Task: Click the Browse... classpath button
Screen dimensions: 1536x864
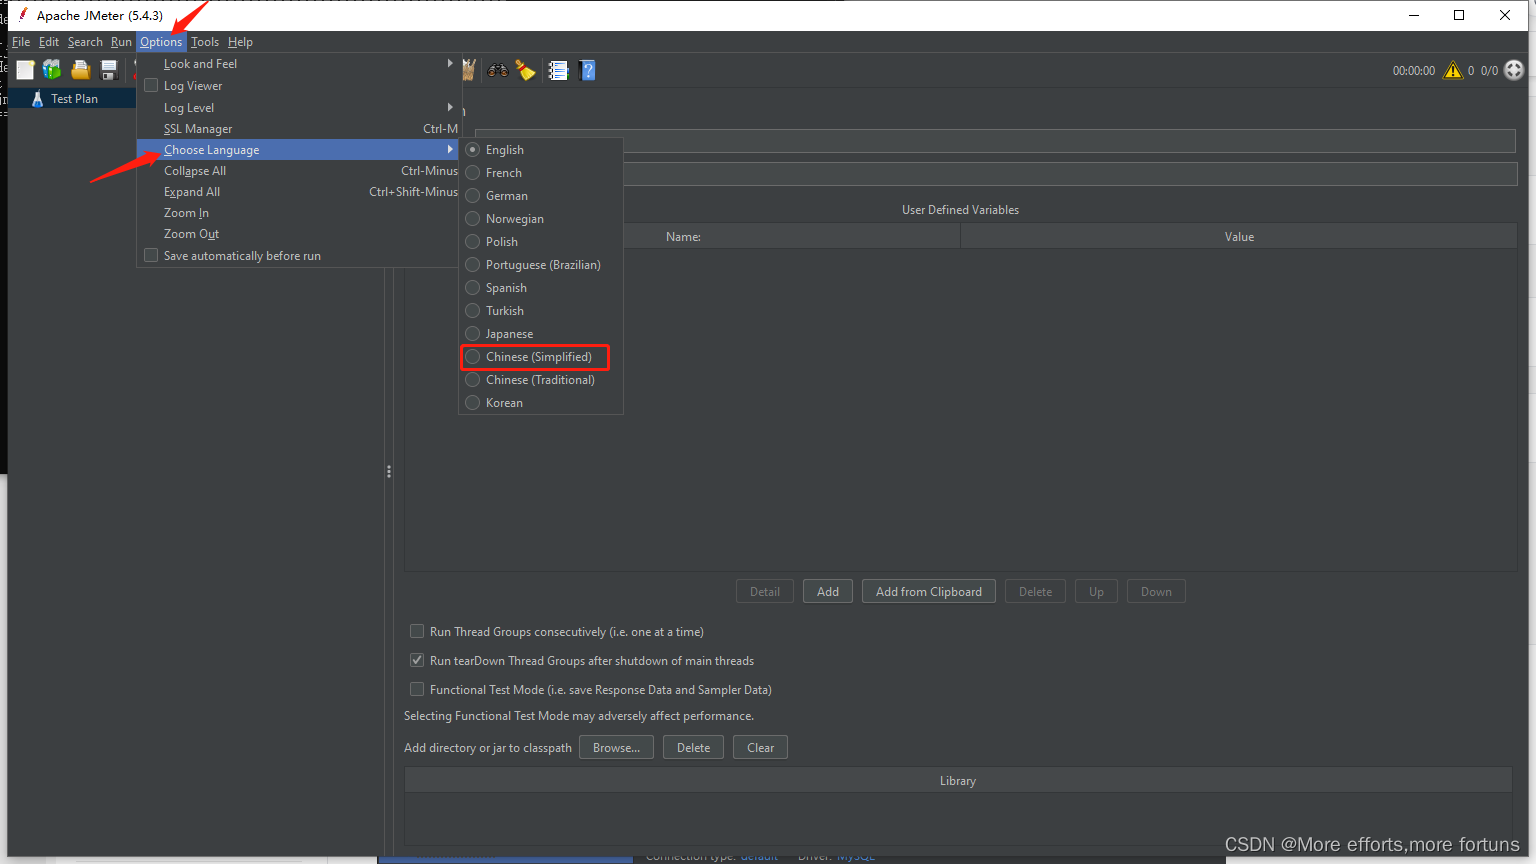Action: tap(616, 747)
